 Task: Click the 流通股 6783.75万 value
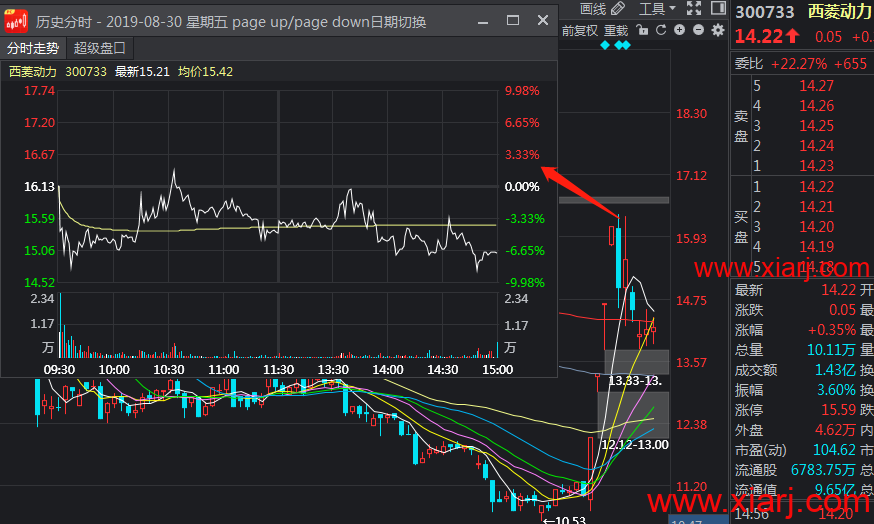tap(823, 470)
